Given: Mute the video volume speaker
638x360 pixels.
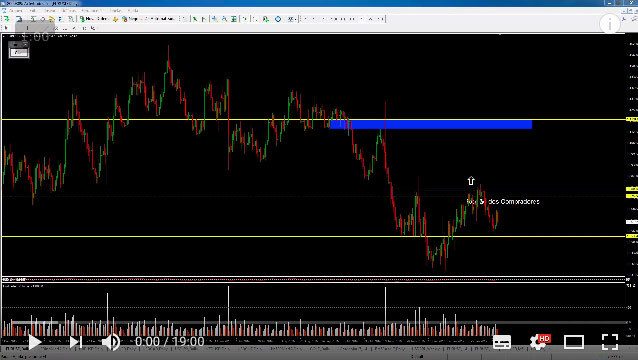Looking at the screenshot, I should (110, 342).
